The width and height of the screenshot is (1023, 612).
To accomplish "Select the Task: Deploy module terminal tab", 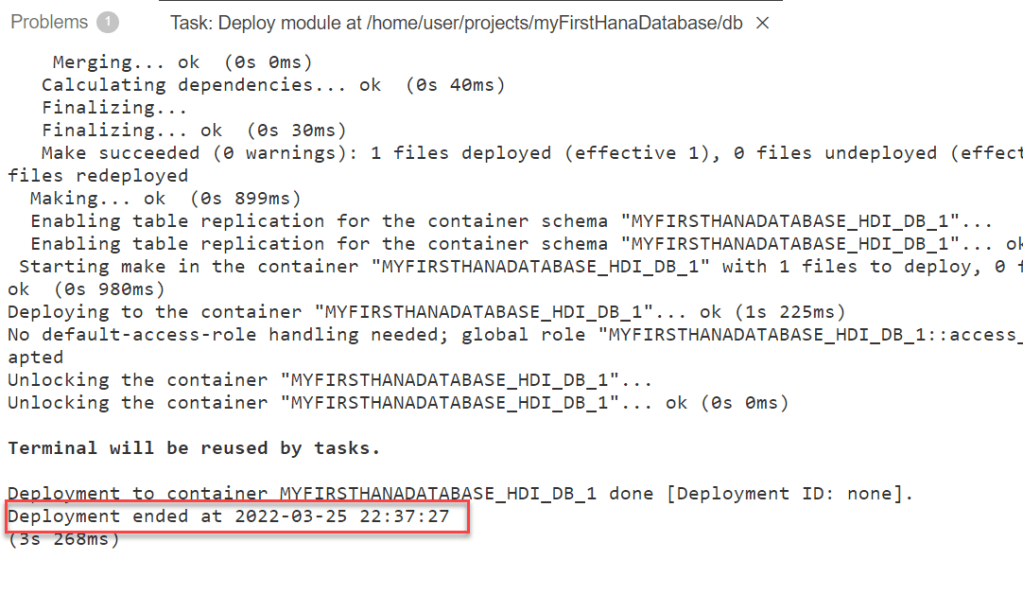I will point(455,23).
